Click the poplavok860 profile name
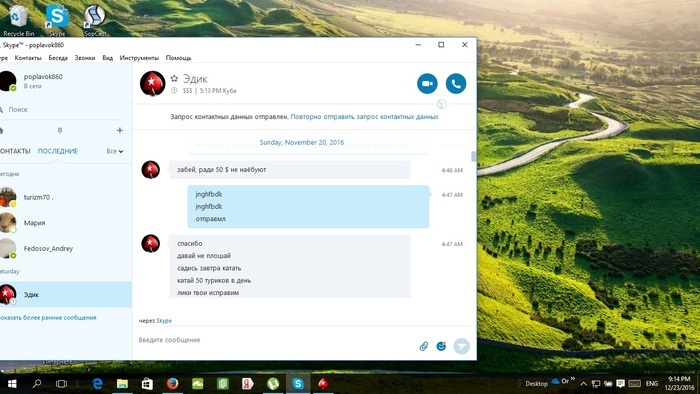This screenshot has height=394, width=700. (43, 77)
